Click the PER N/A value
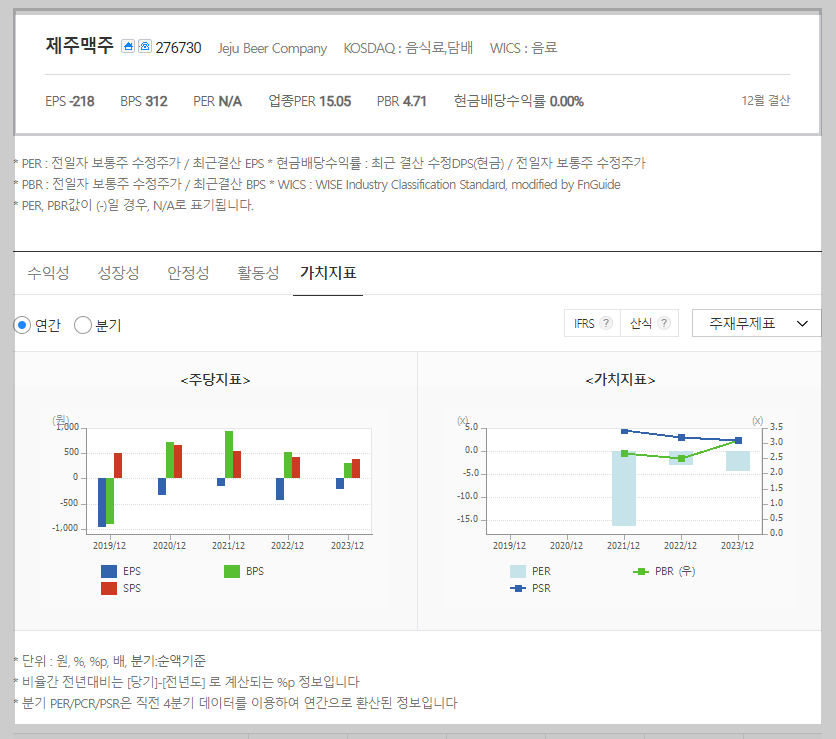 pyautogui.click(x=218, y=101)
